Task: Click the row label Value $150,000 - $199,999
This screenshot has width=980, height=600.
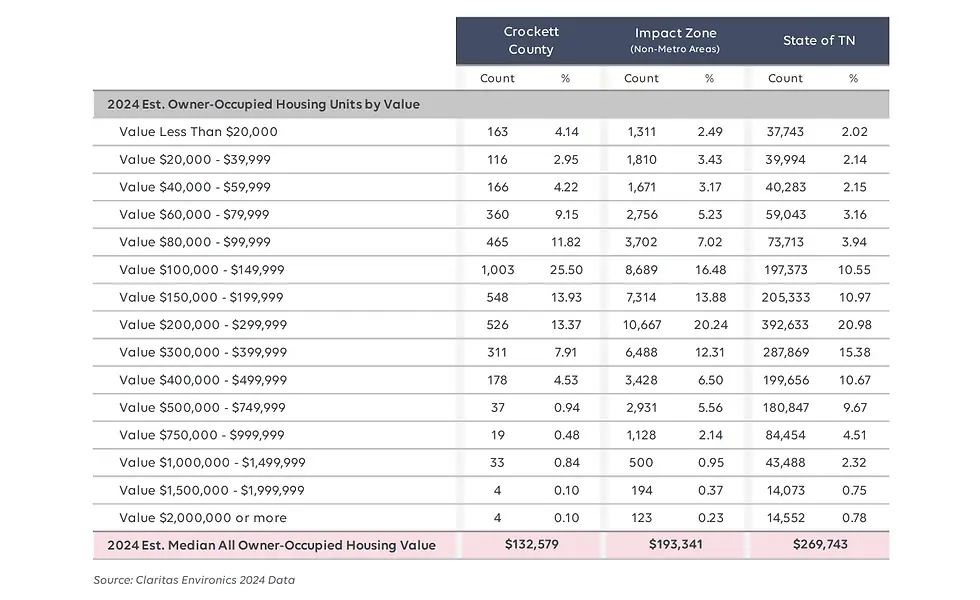Action: [x=201, y=297]
